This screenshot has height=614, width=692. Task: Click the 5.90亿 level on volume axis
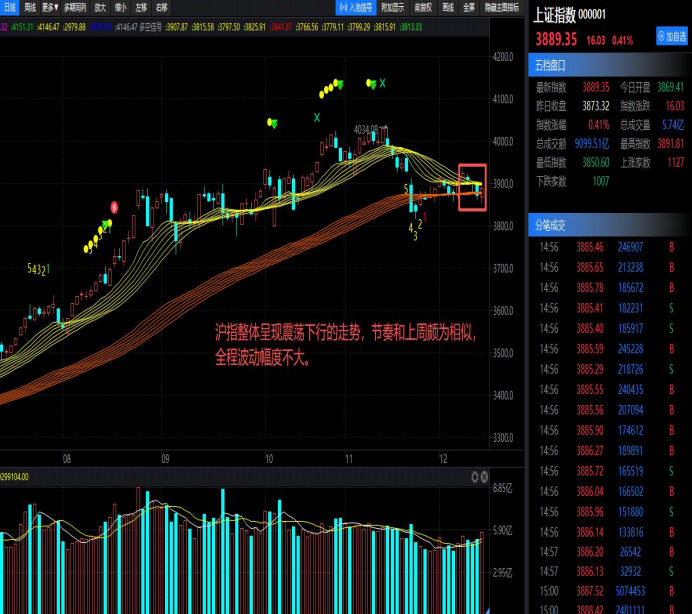point(502,530)
